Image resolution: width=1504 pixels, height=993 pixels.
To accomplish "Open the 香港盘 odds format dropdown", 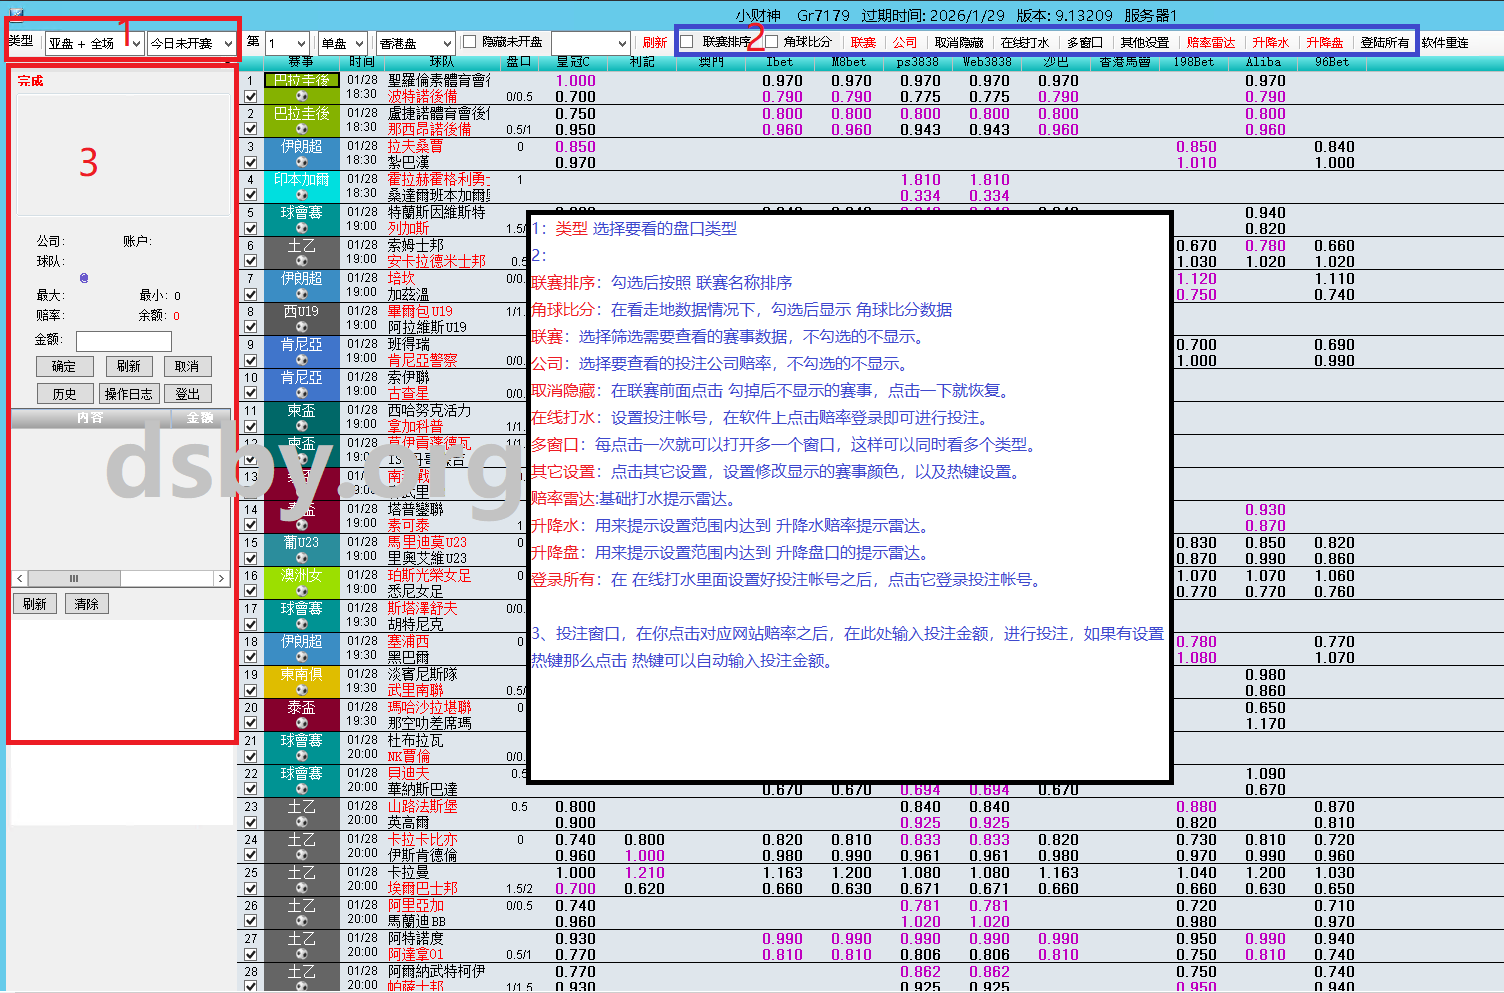I will (x=415, y=43).
